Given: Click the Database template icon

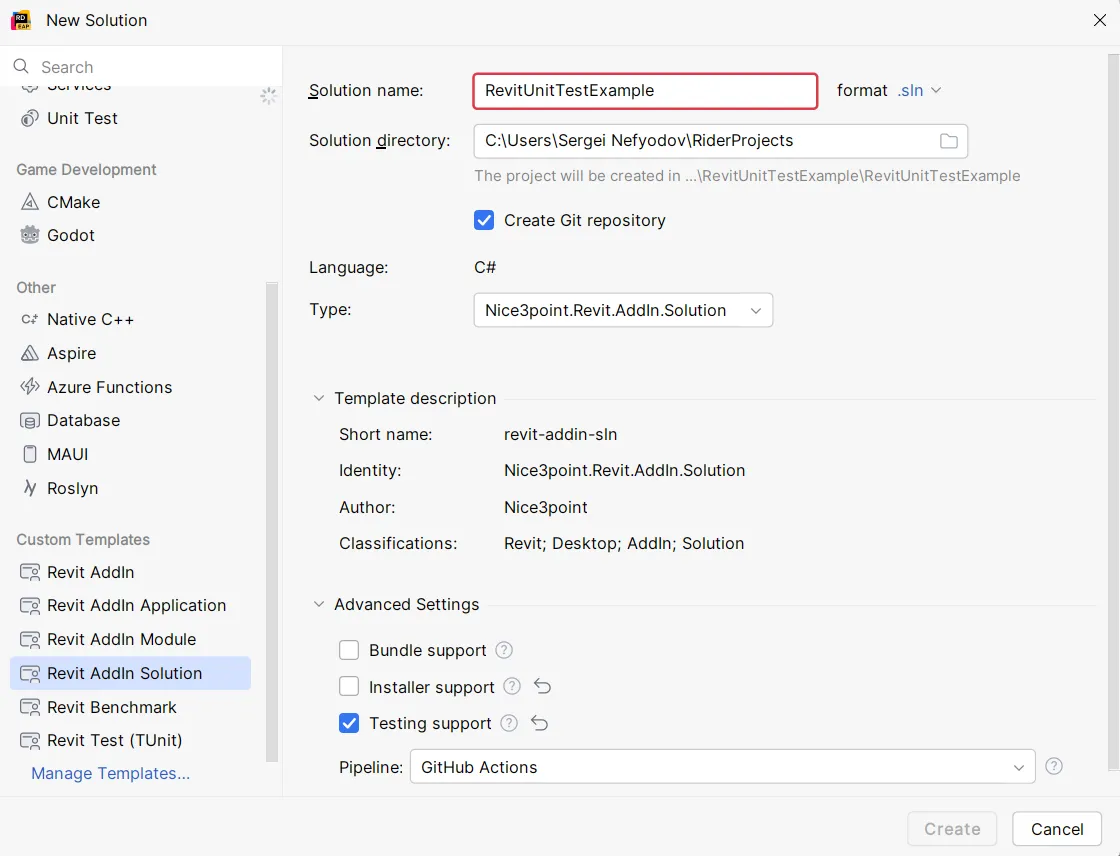Looking at the screenshot, I should 30,421.
